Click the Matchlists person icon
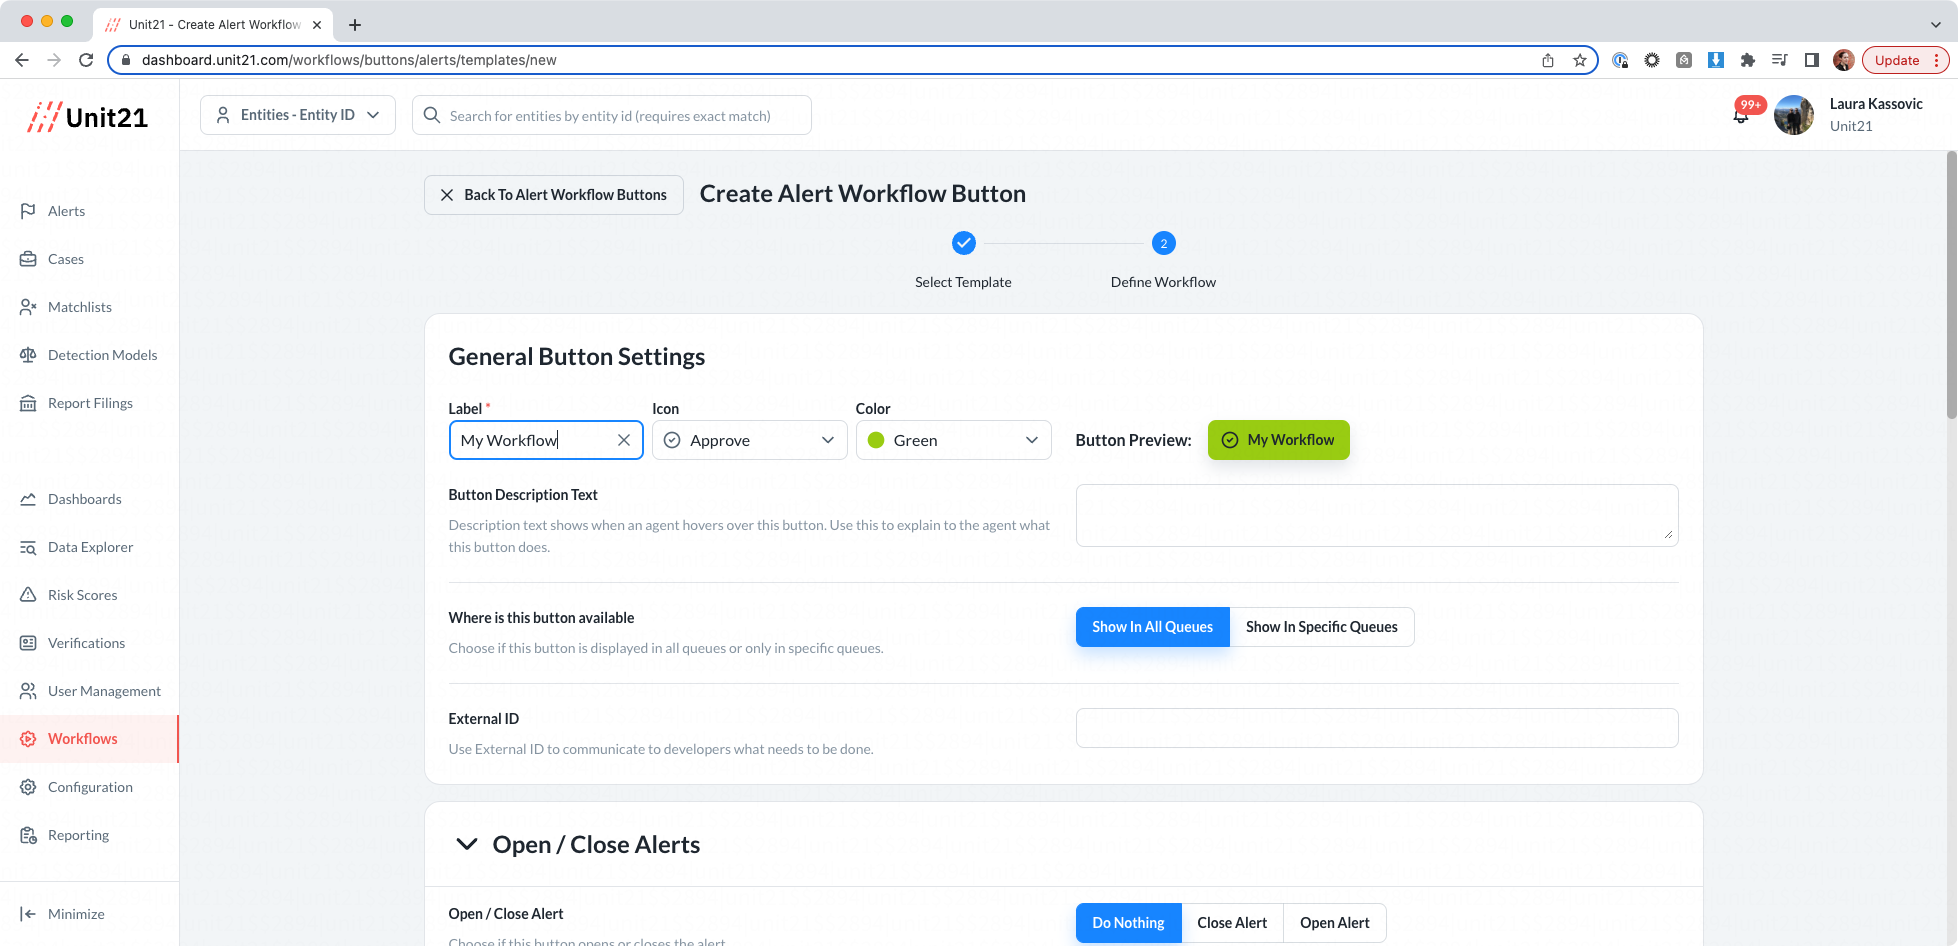This screenshot has height=946, width=1958. 28,307
